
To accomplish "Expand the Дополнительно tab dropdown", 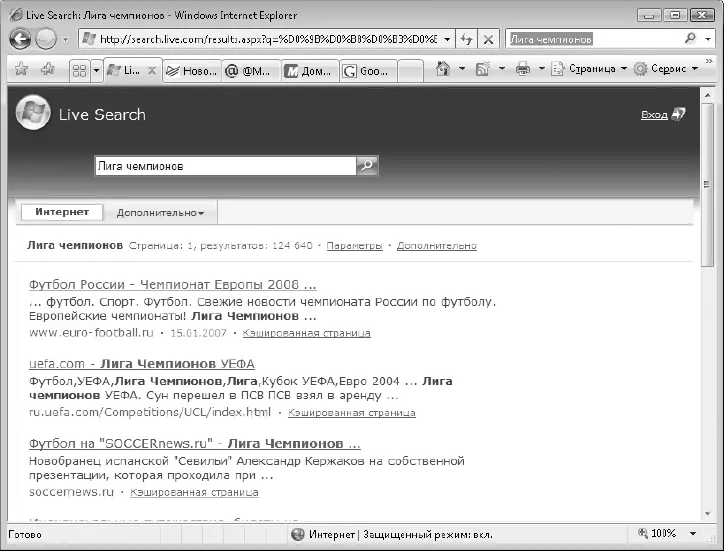I will pos(160,213).
